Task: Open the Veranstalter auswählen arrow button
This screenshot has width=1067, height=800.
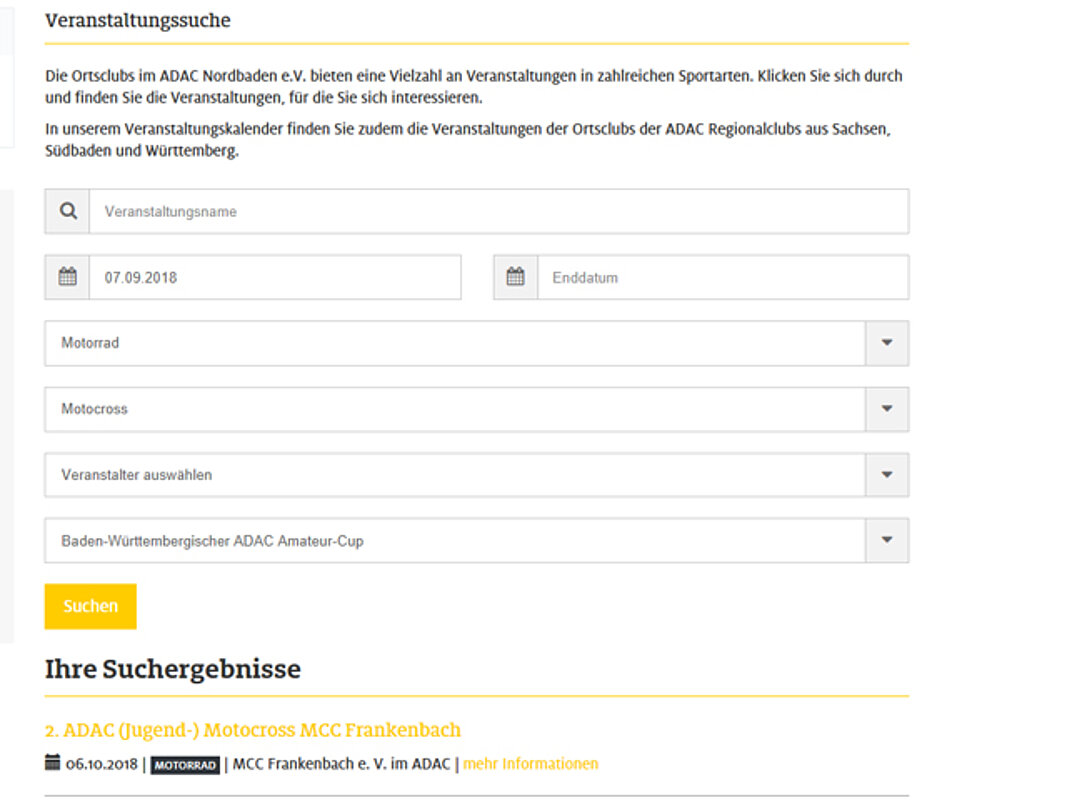Action: (887, 475)
